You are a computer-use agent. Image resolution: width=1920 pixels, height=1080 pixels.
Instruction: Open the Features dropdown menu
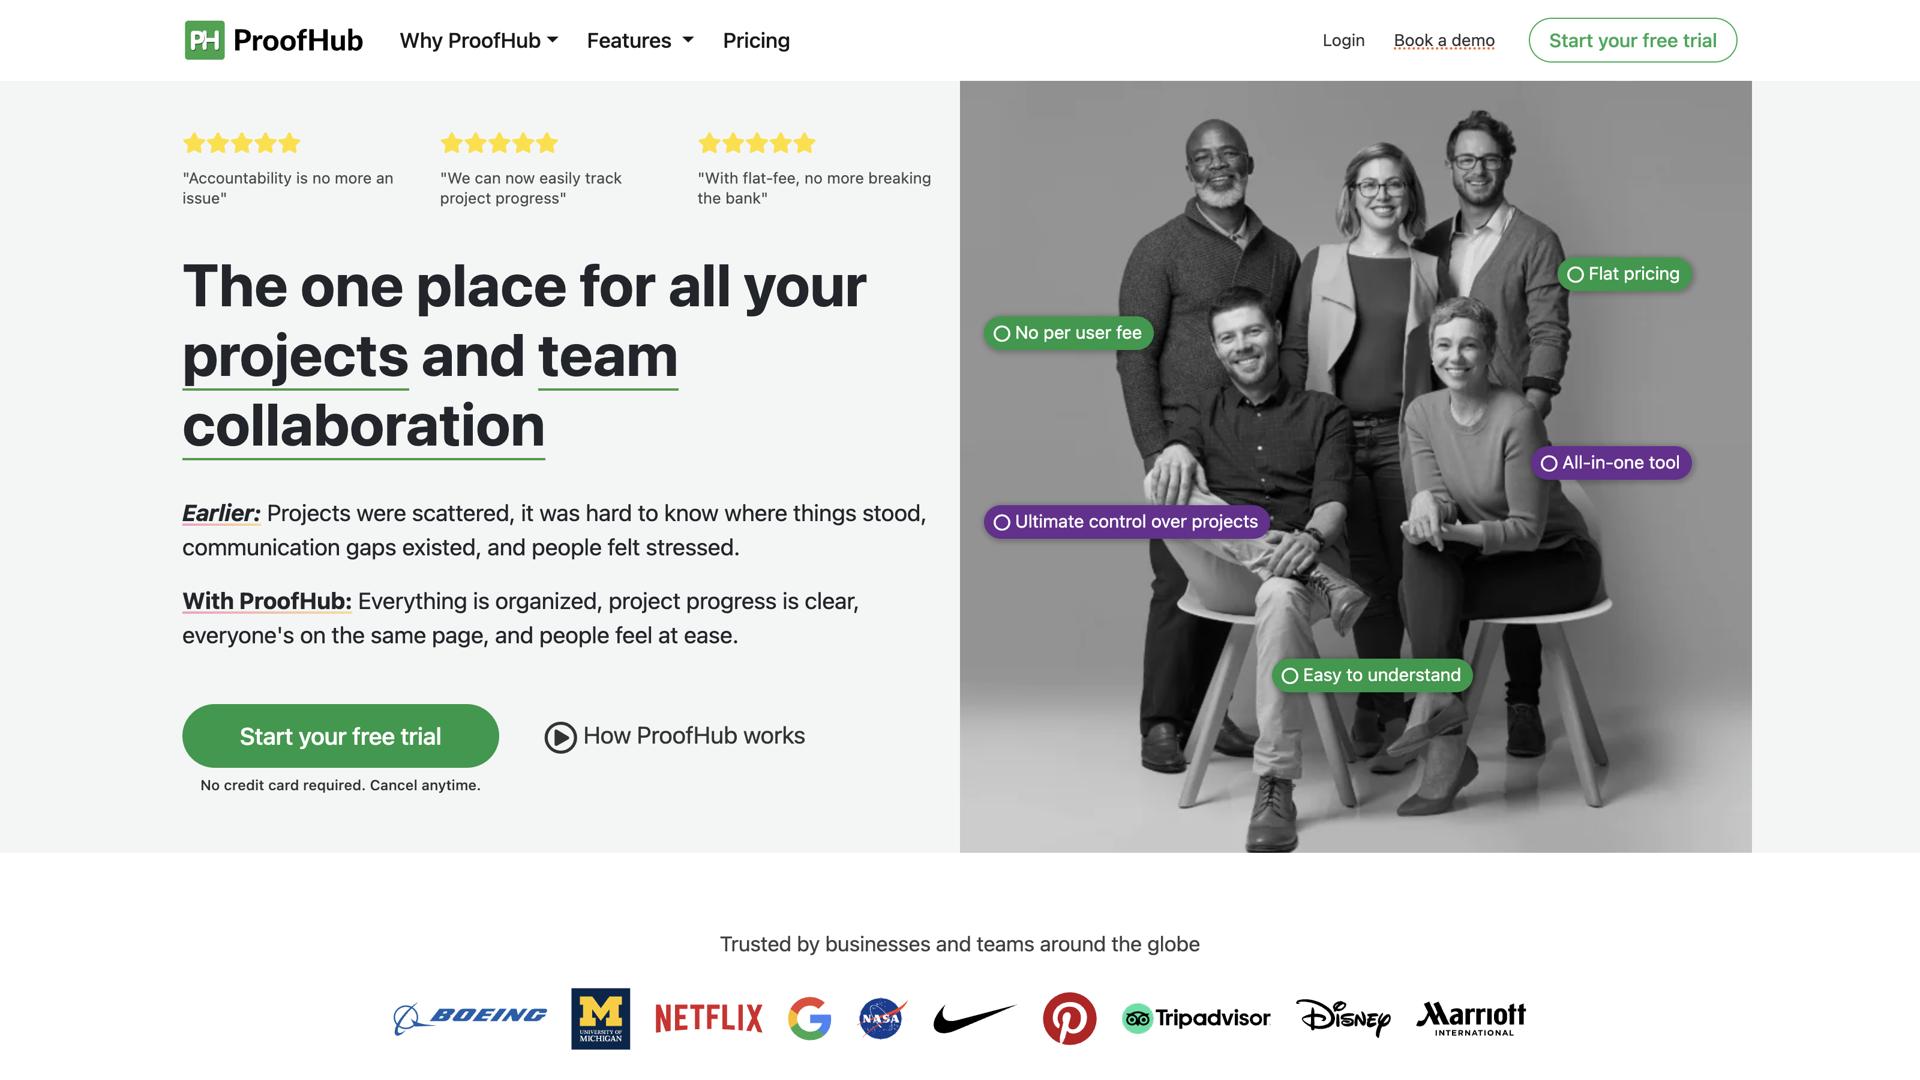pos(639,40)
